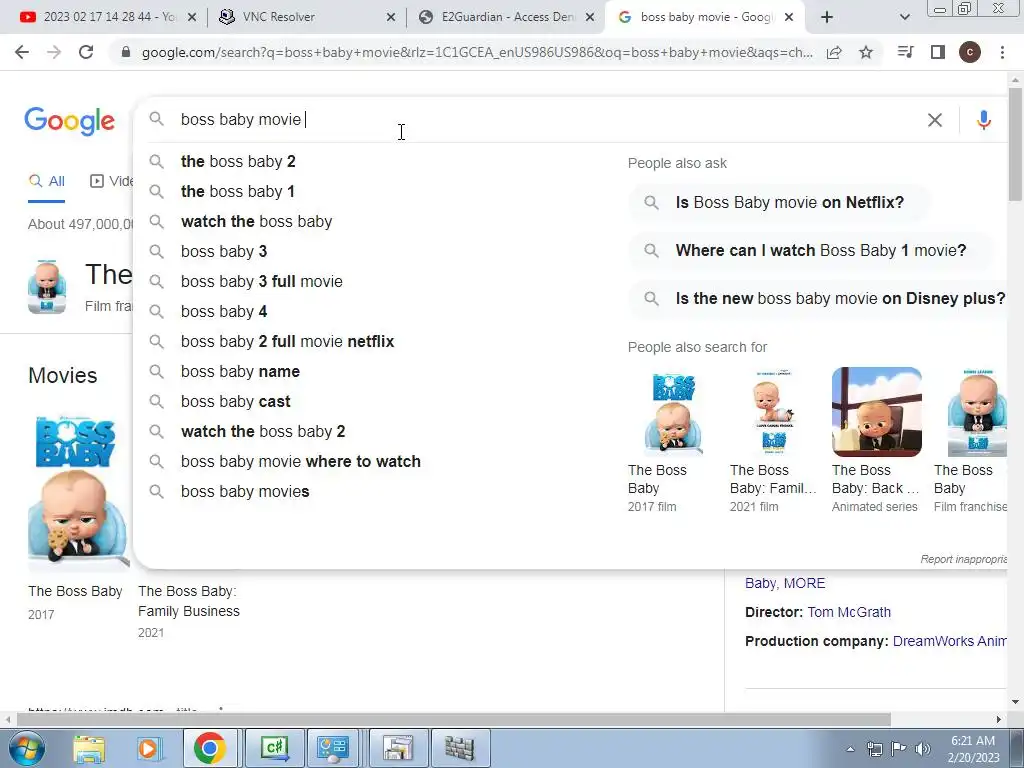This screenshot has width=1024, height=768.
Task: Open DreamWorks Animation production company link
Action: click(x=950, y=641)
